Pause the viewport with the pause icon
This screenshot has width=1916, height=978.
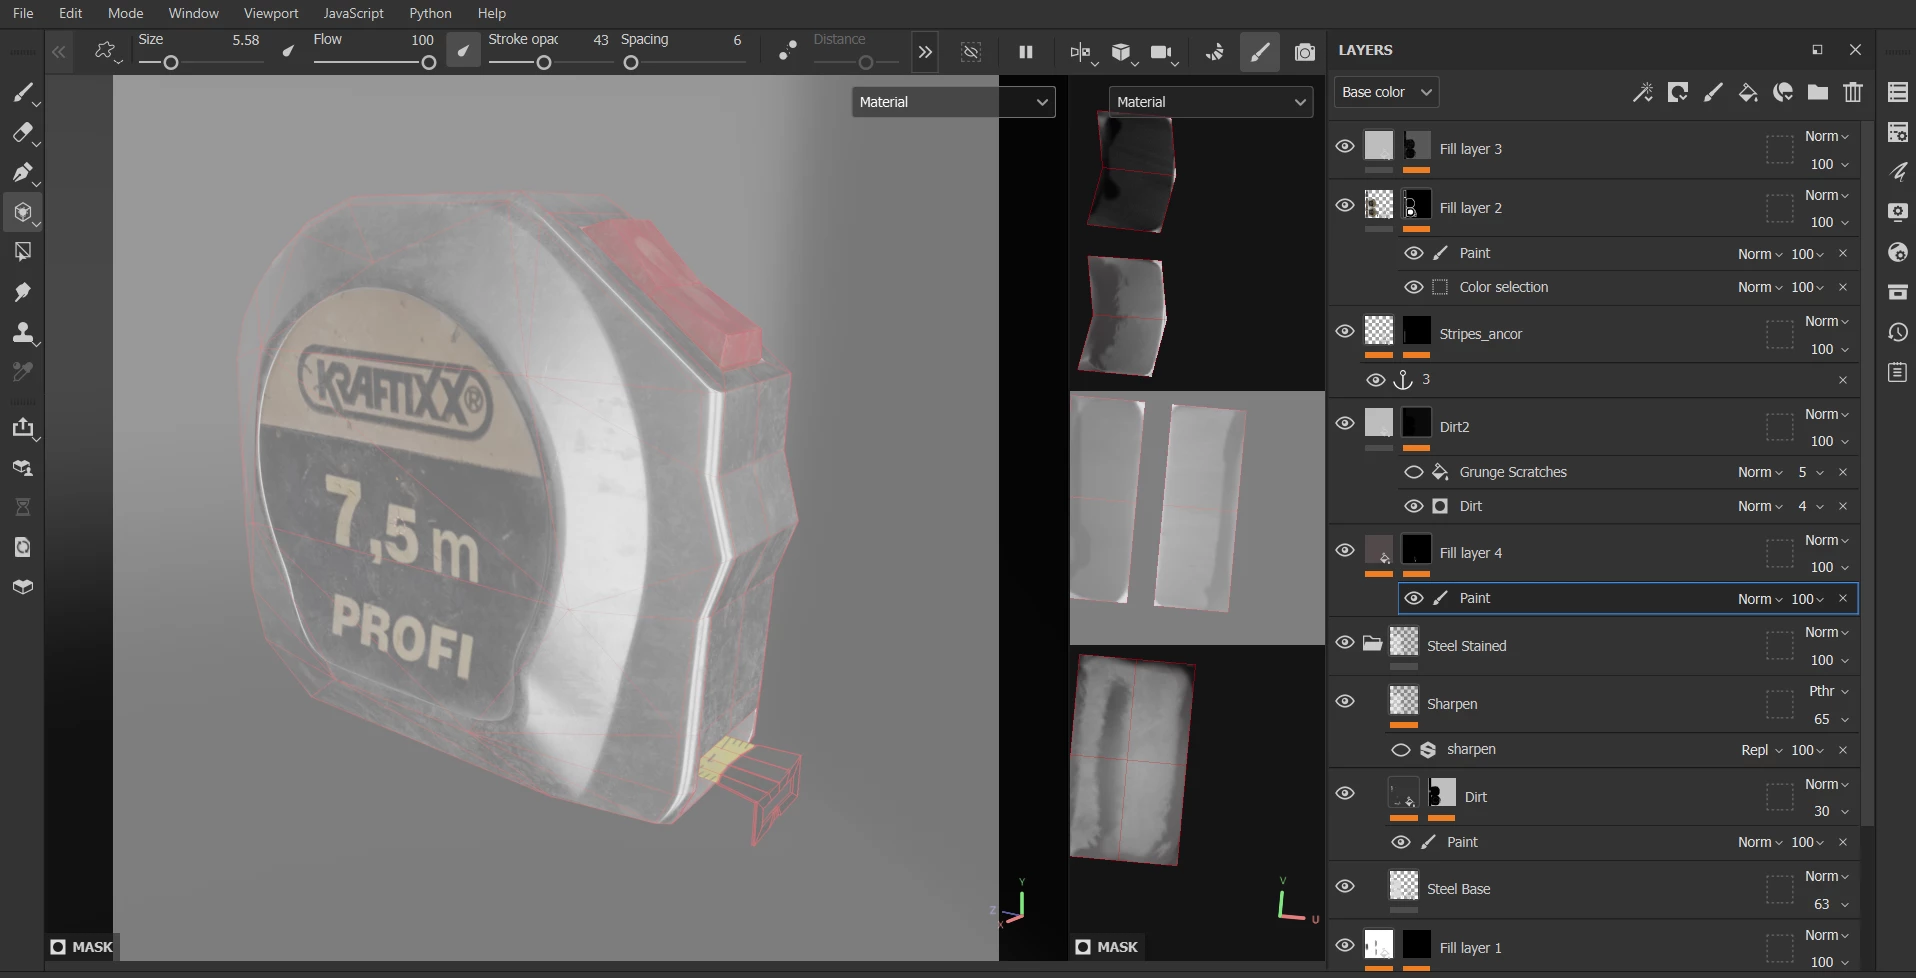(x=1026, y=52)
